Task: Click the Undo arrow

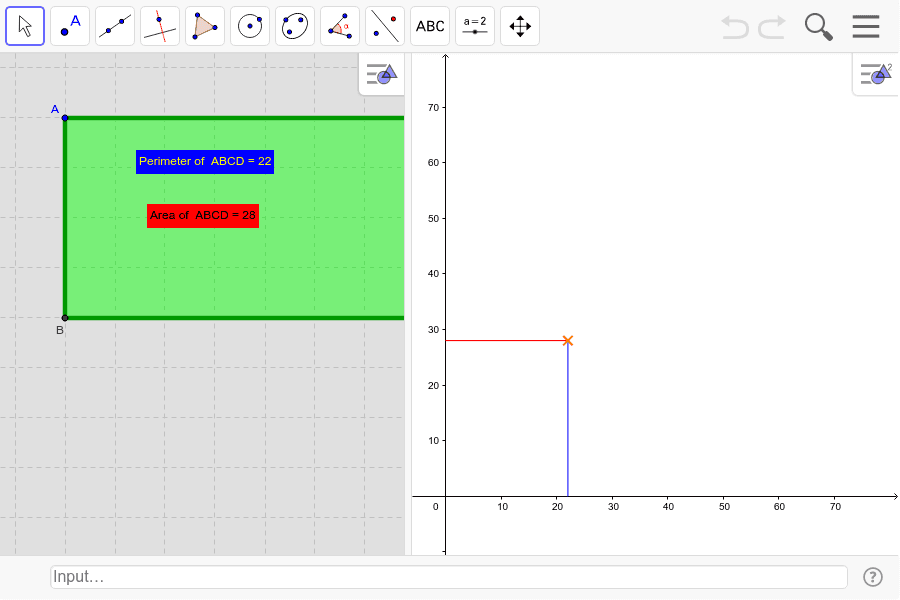Action: [734, 27]
